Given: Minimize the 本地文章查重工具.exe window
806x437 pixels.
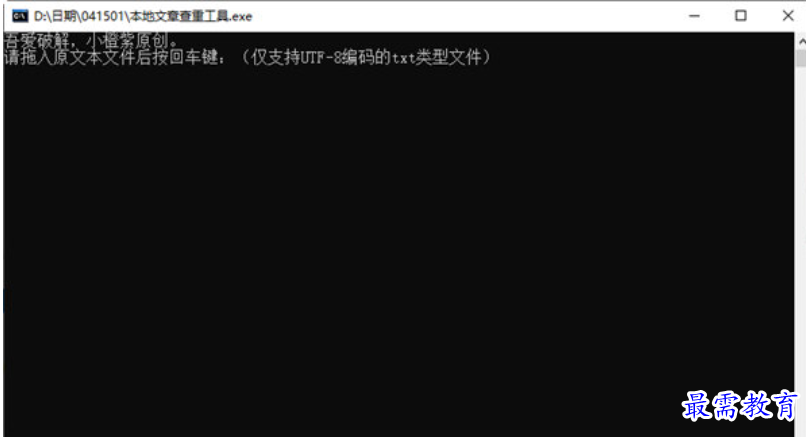Looking at the screenshot, I should pyautogui.click(x=694, y=16).
